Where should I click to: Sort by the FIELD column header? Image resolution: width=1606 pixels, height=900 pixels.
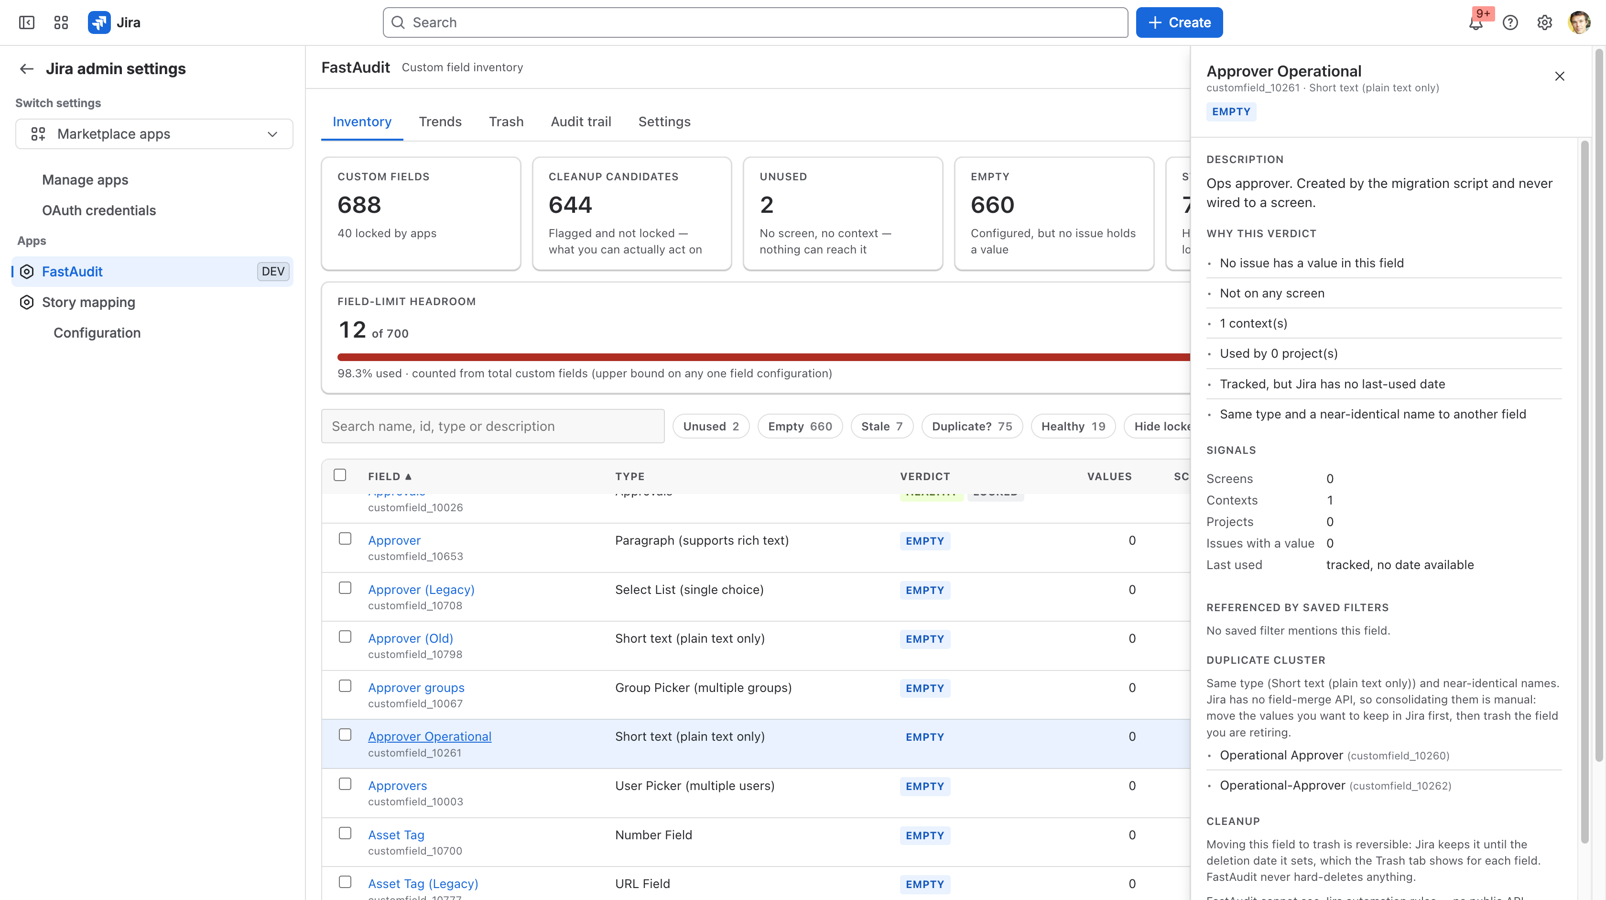pyautogui.click(x=390, y=476)
